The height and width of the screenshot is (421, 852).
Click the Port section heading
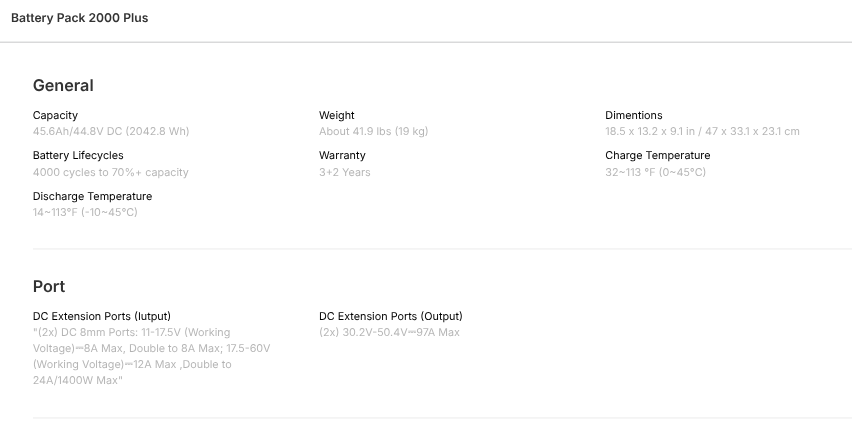click(49, 287)
